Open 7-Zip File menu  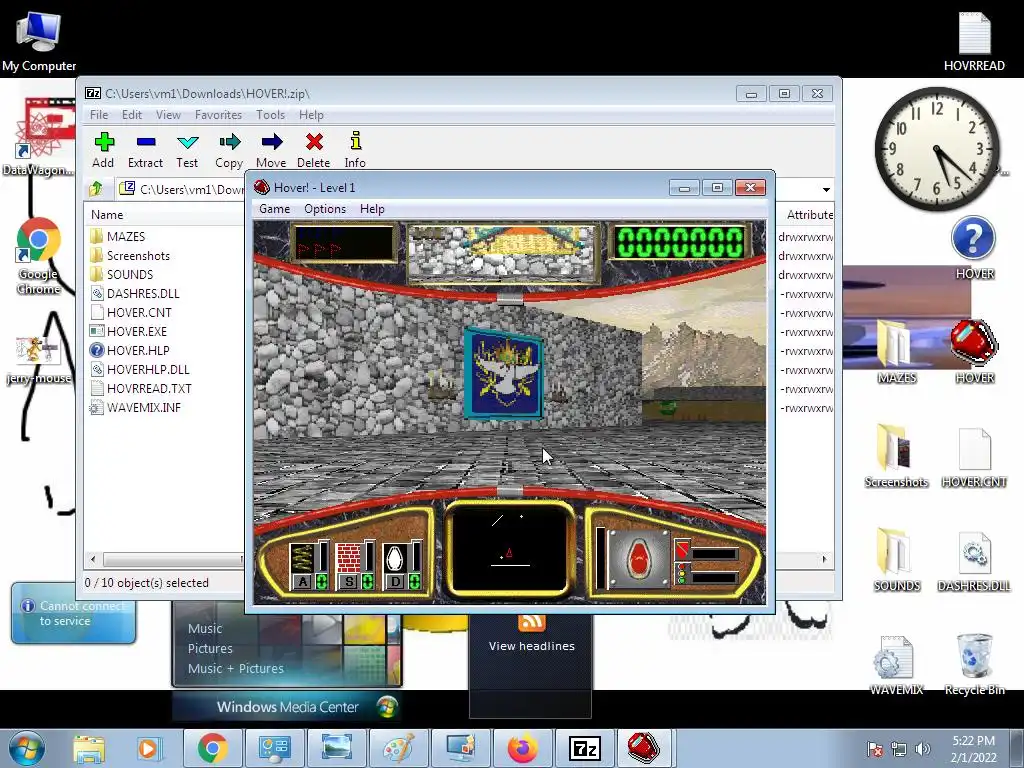99,115
